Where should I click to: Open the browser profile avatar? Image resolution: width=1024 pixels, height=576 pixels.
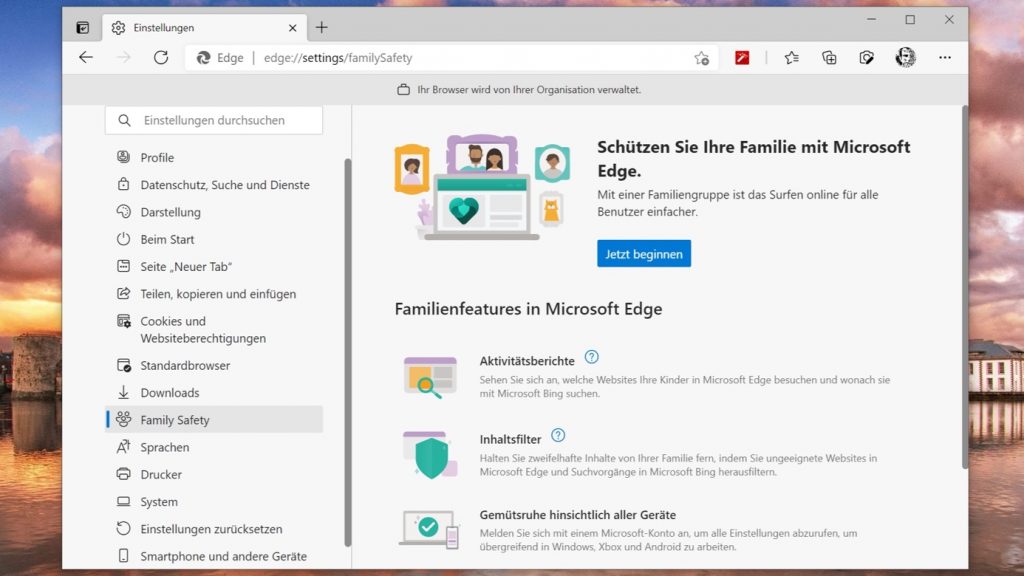click(x=905, y=58)
